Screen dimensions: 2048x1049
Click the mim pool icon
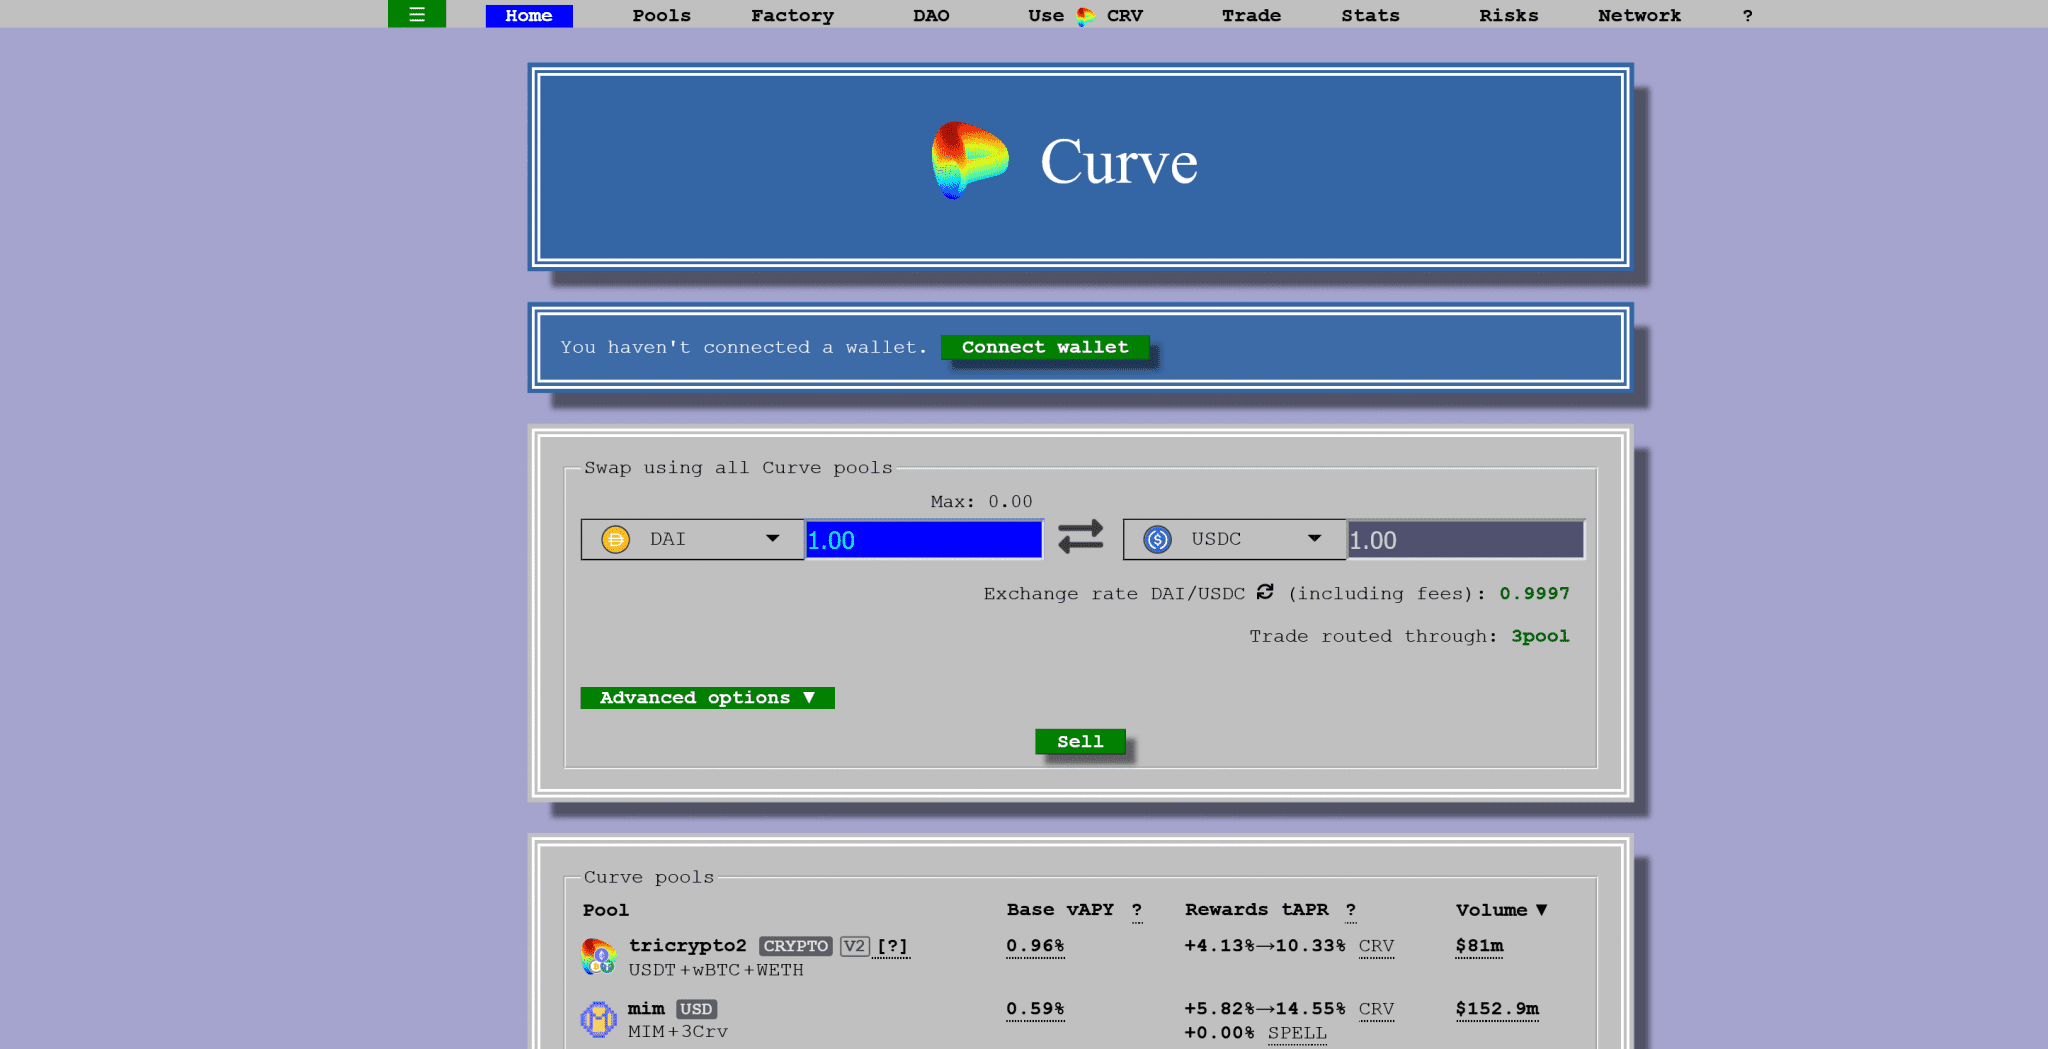pos(598,1019)
